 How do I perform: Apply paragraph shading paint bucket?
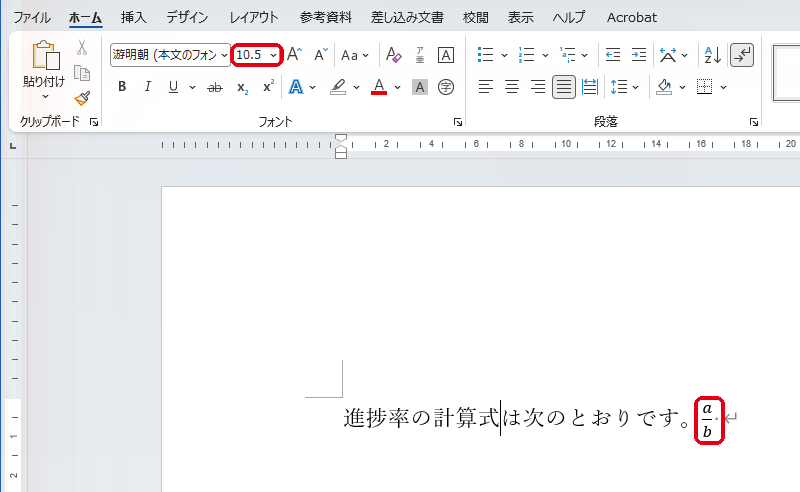pyautogui.click(x=664, y=87)
